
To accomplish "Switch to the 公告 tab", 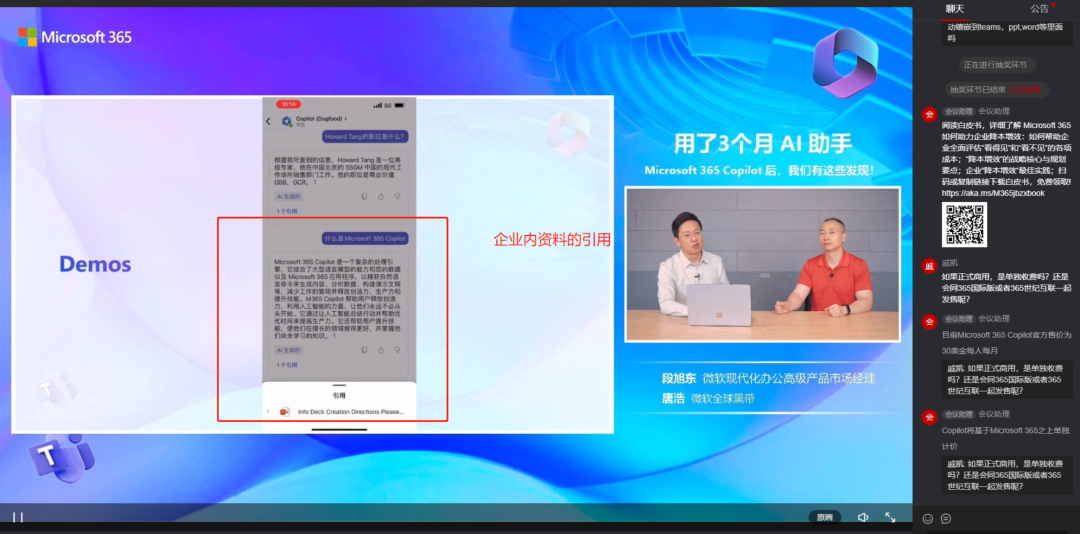I will (x=1039, y=8).
